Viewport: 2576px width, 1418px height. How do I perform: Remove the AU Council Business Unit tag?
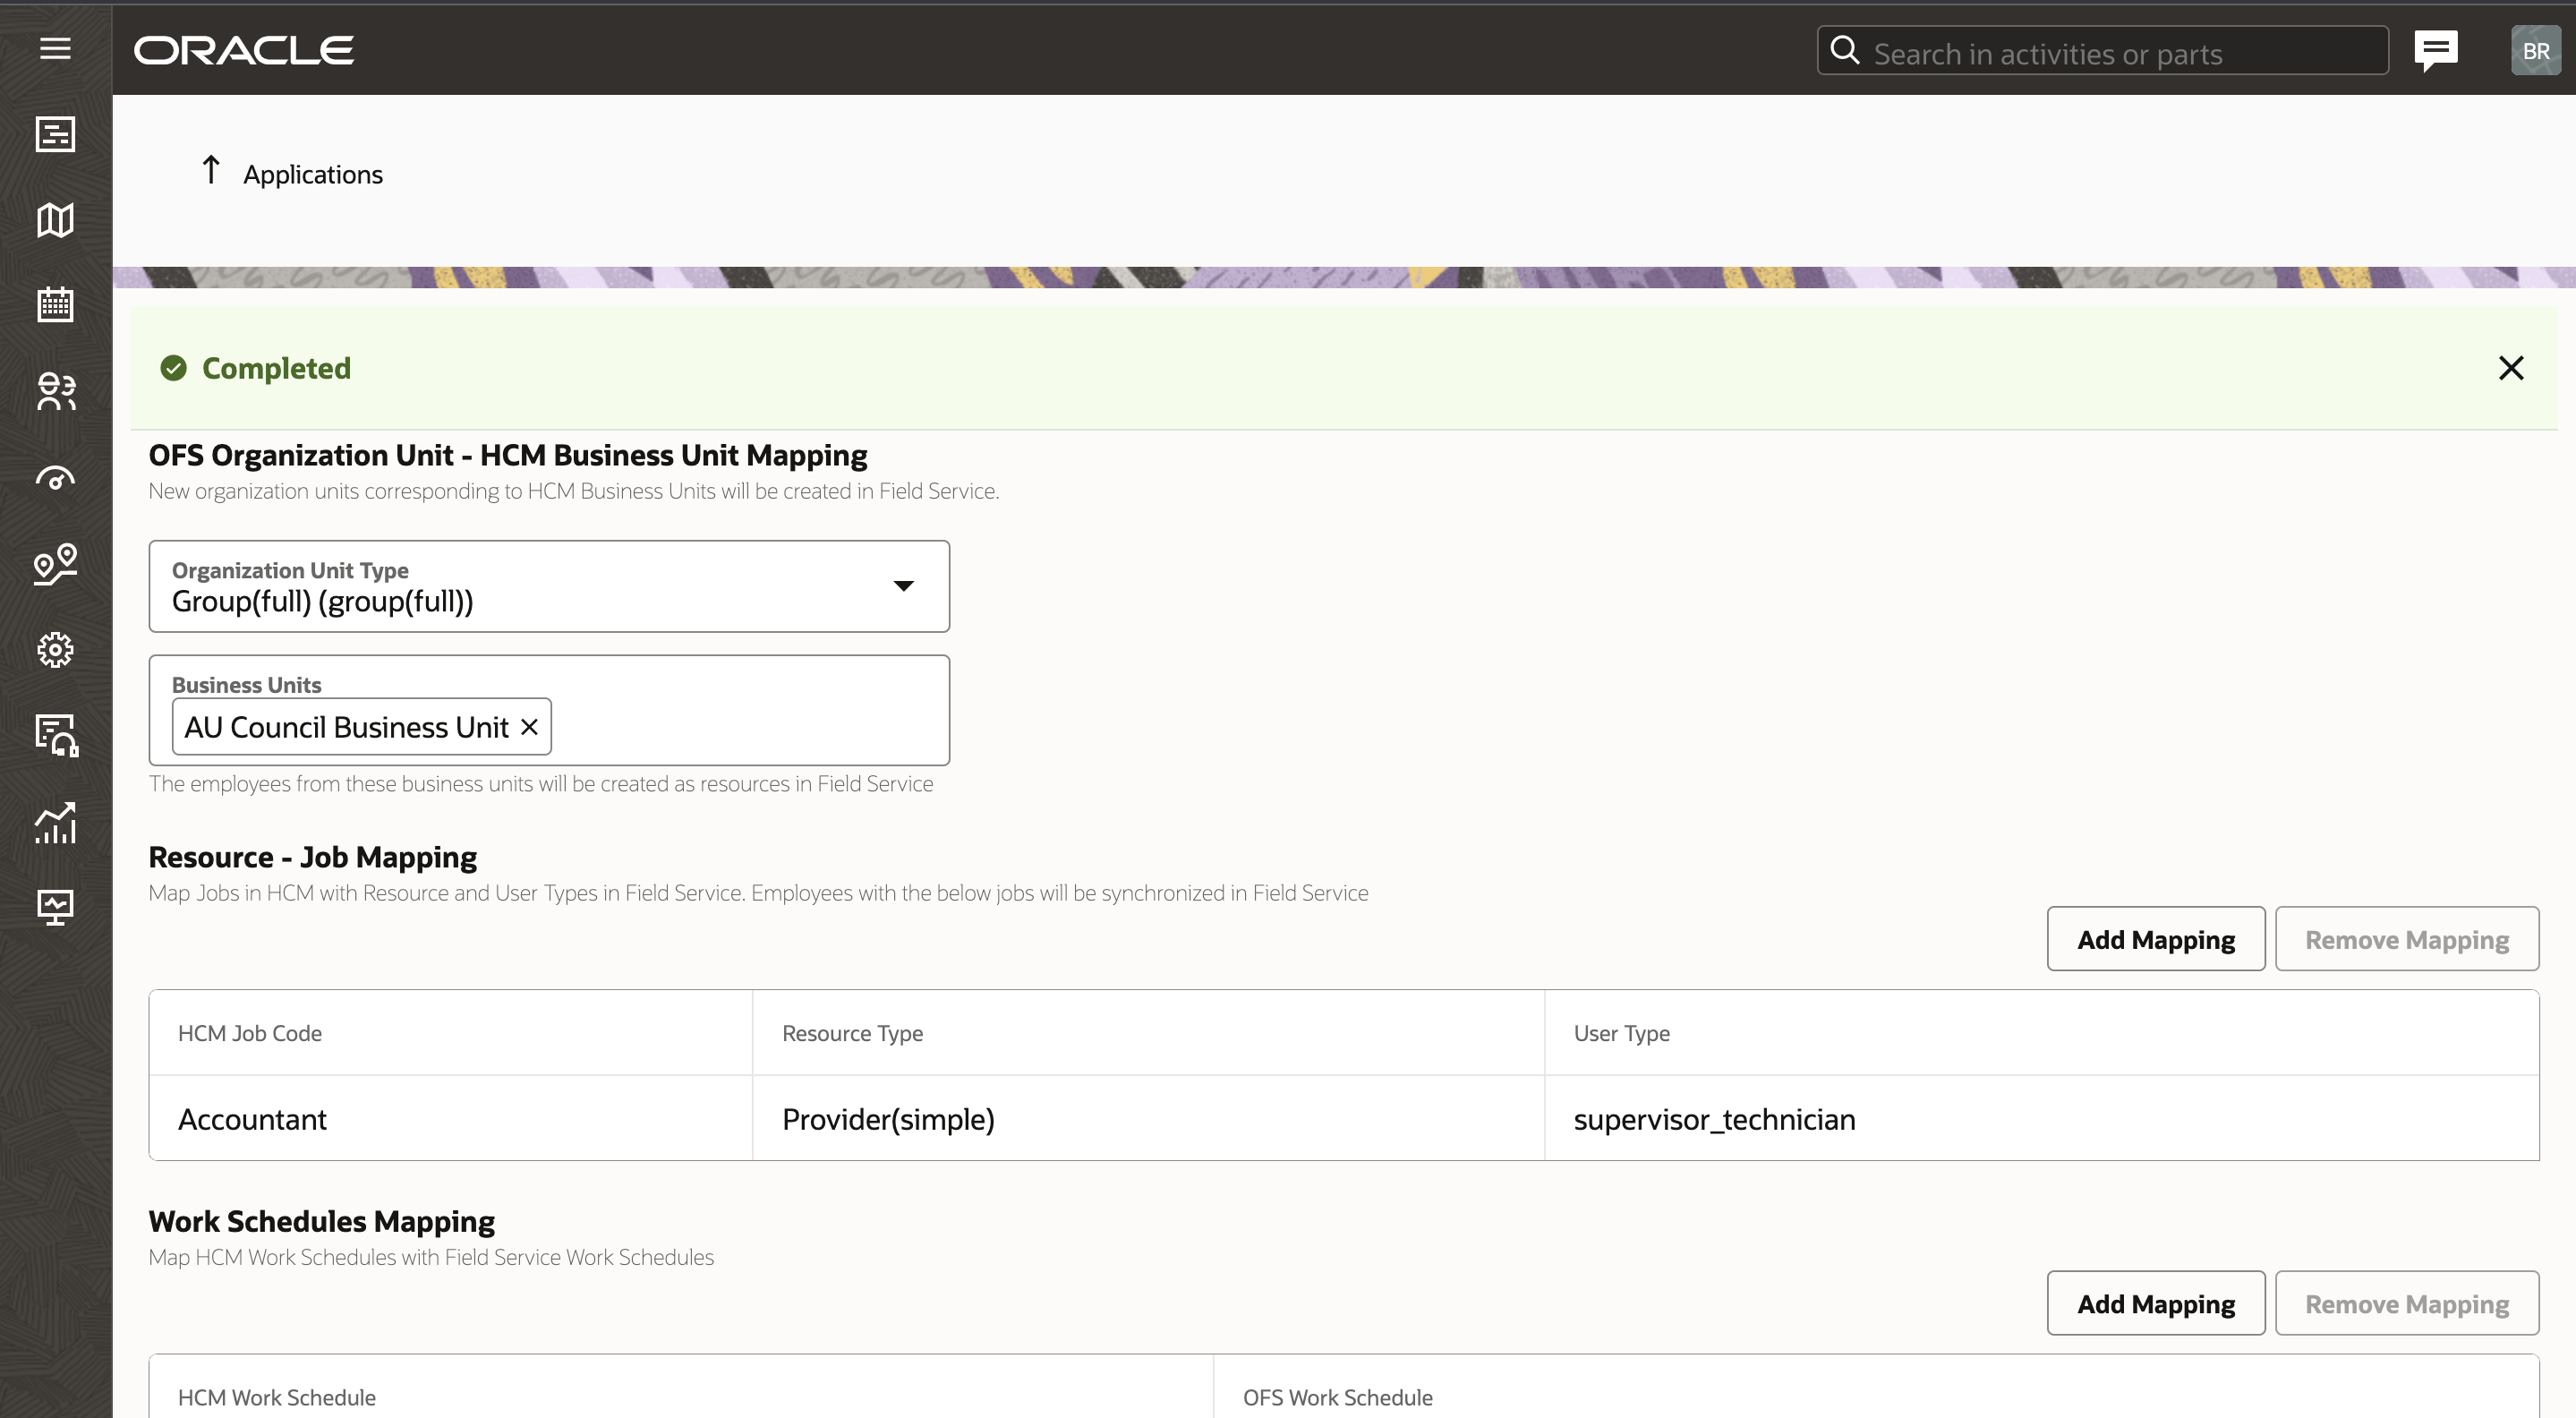(x=530, y=727)
